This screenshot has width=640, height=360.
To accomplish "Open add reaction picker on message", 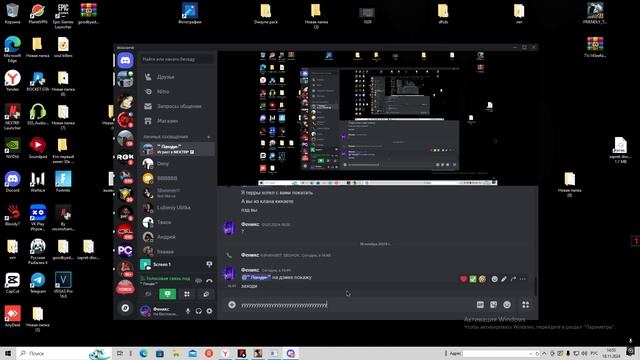I will click(x=494, y=279).
